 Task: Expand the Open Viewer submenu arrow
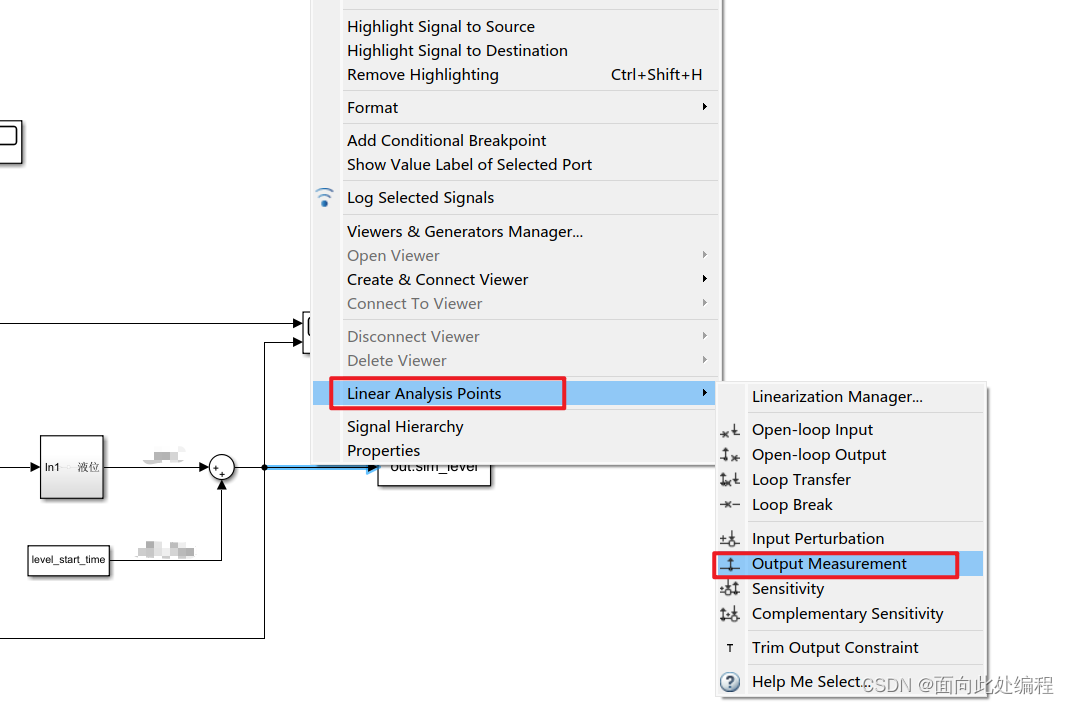coord(705,255)
